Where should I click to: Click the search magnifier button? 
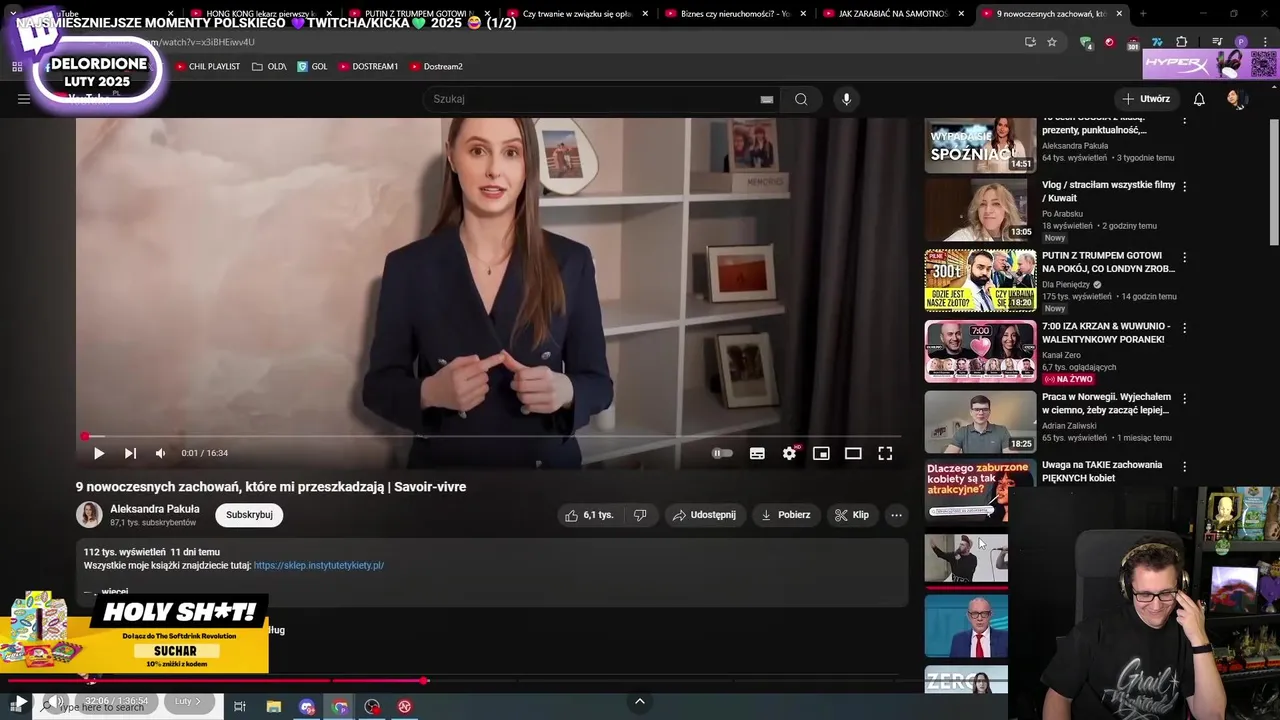[801, 99]
